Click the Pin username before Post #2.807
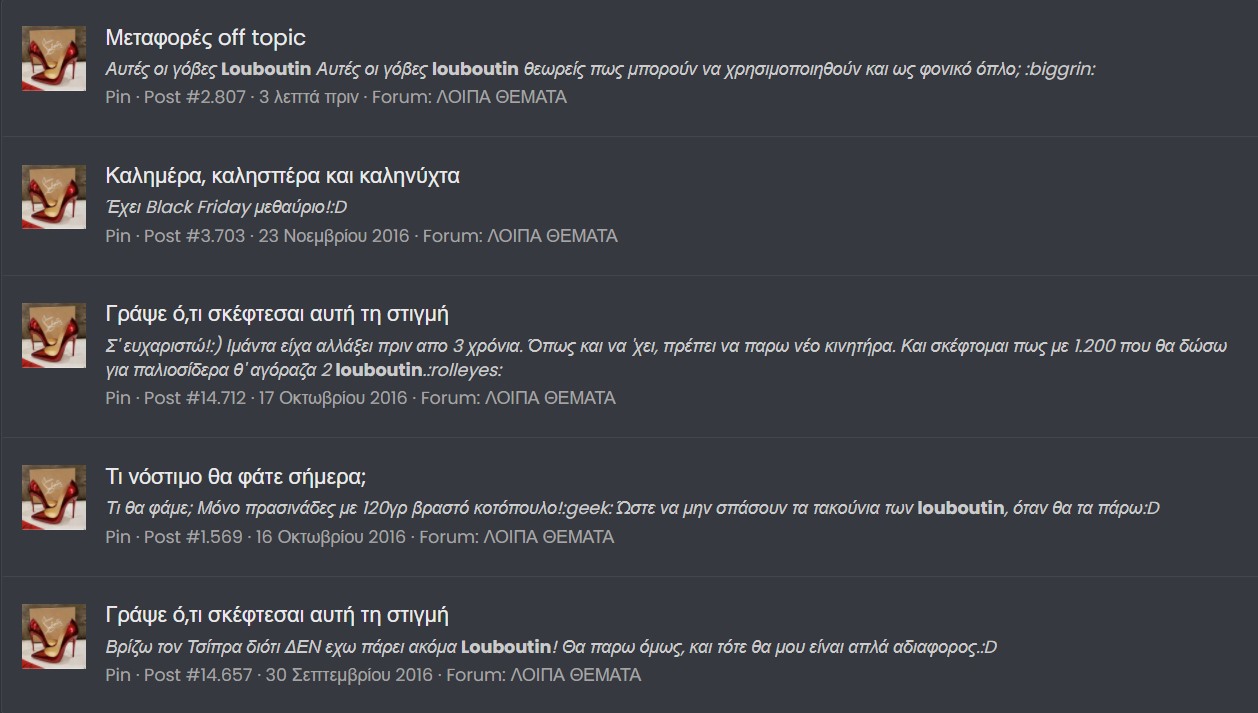The height and width of the screenshot is (713, 1258). pos(118,97)
